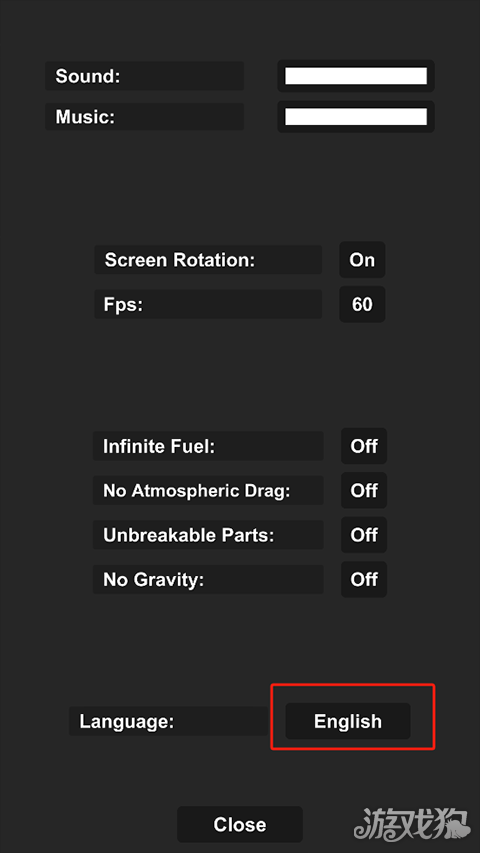Click the watermark logo in the corner
Screen dimensions: 480x853
tap(411, 824)
